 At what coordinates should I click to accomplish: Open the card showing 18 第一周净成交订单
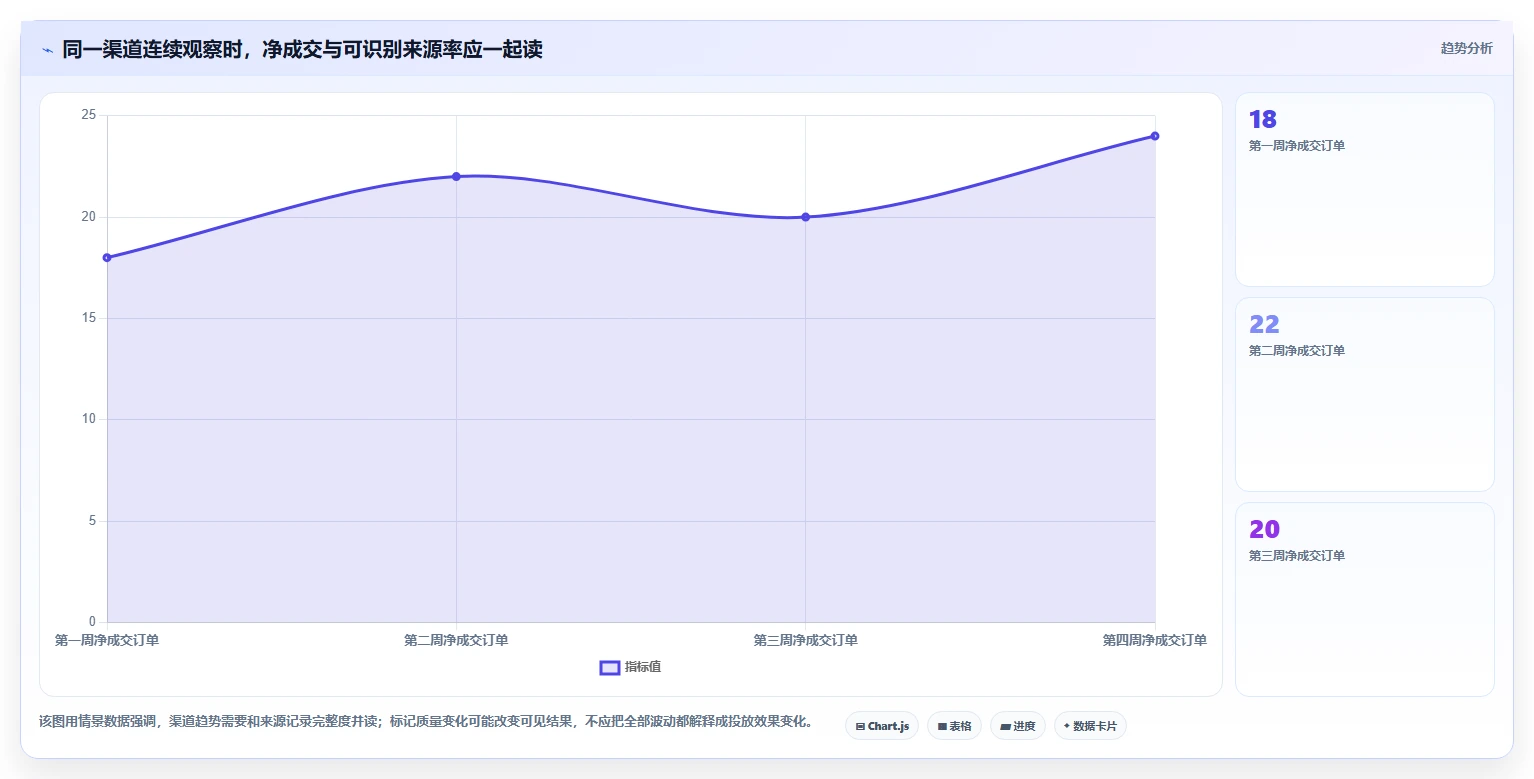click(x=1365, y=190)
